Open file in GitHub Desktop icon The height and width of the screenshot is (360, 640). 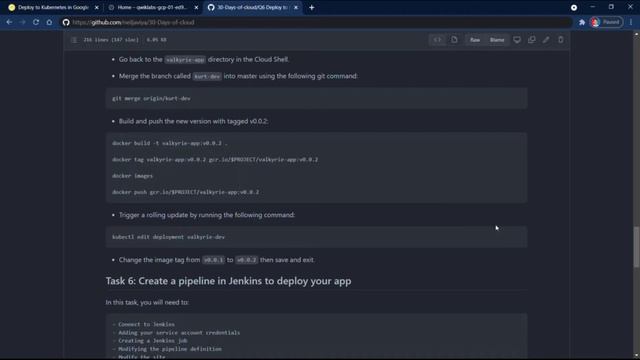tap(517, 40)
